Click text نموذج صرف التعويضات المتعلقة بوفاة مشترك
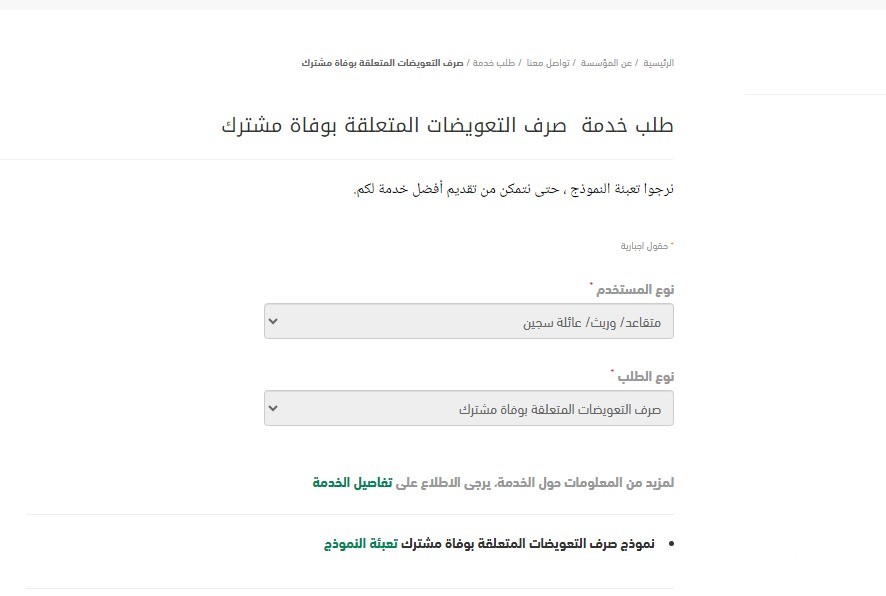This screenshot has height=596, width=886. [x=528, y=543]
